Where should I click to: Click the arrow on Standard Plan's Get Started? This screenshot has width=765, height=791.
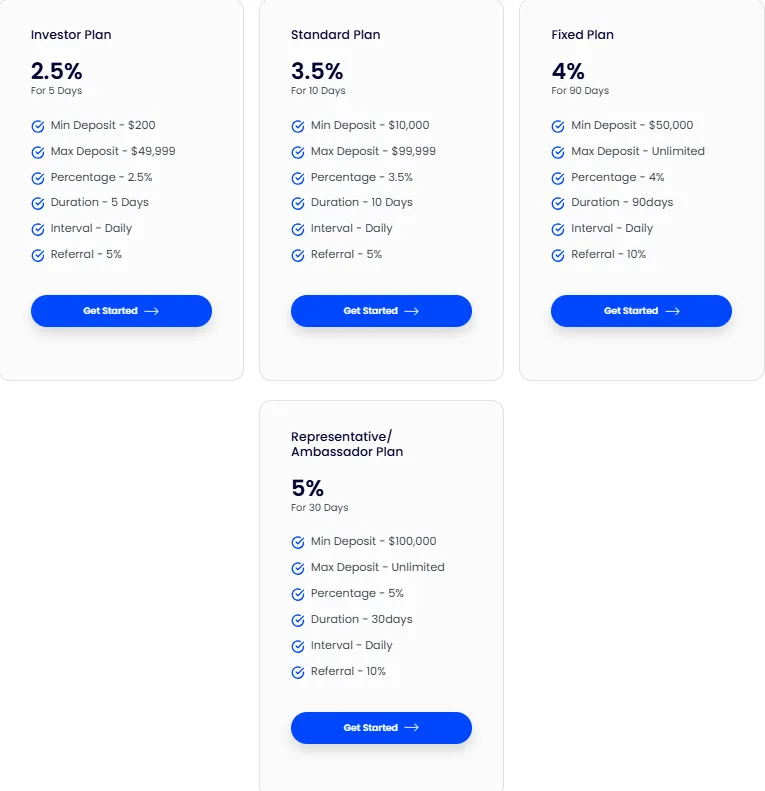(x=411, y=311)
